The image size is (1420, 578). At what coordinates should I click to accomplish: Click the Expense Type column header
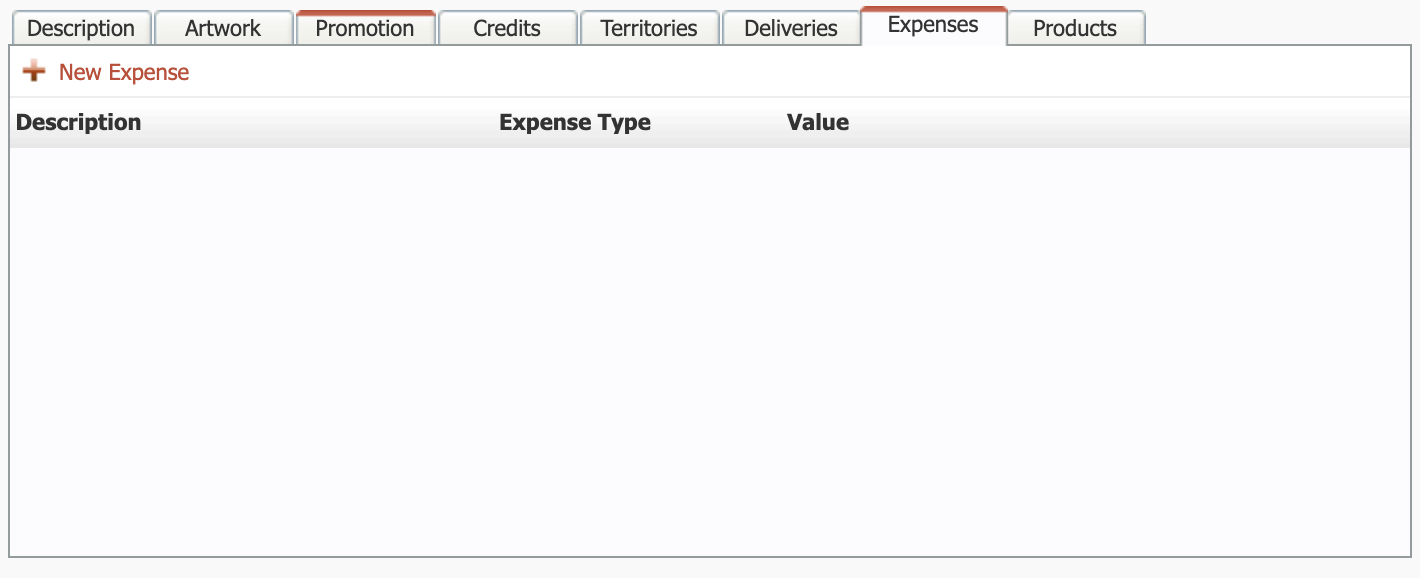click(575, 122)
